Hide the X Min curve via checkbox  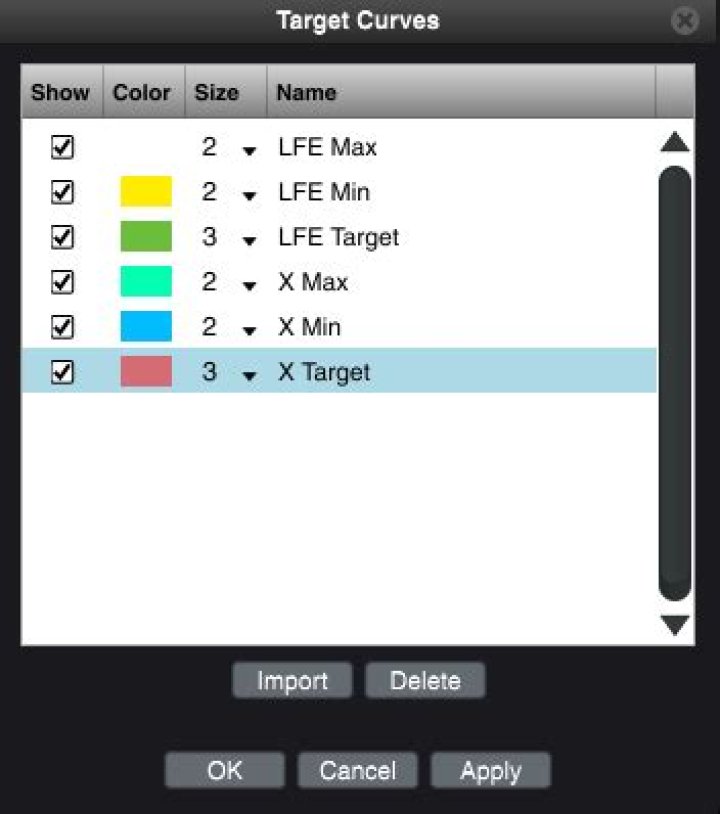[x=62, y=327]
